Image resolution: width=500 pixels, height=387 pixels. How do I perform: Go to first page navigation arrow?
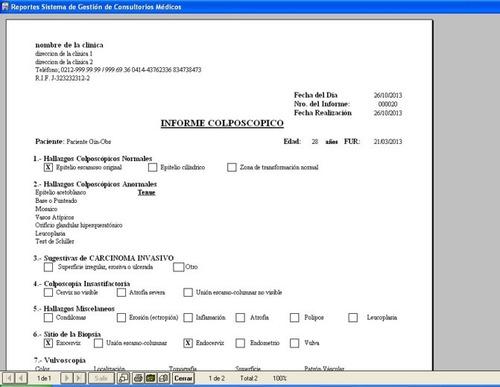point(9,378)
